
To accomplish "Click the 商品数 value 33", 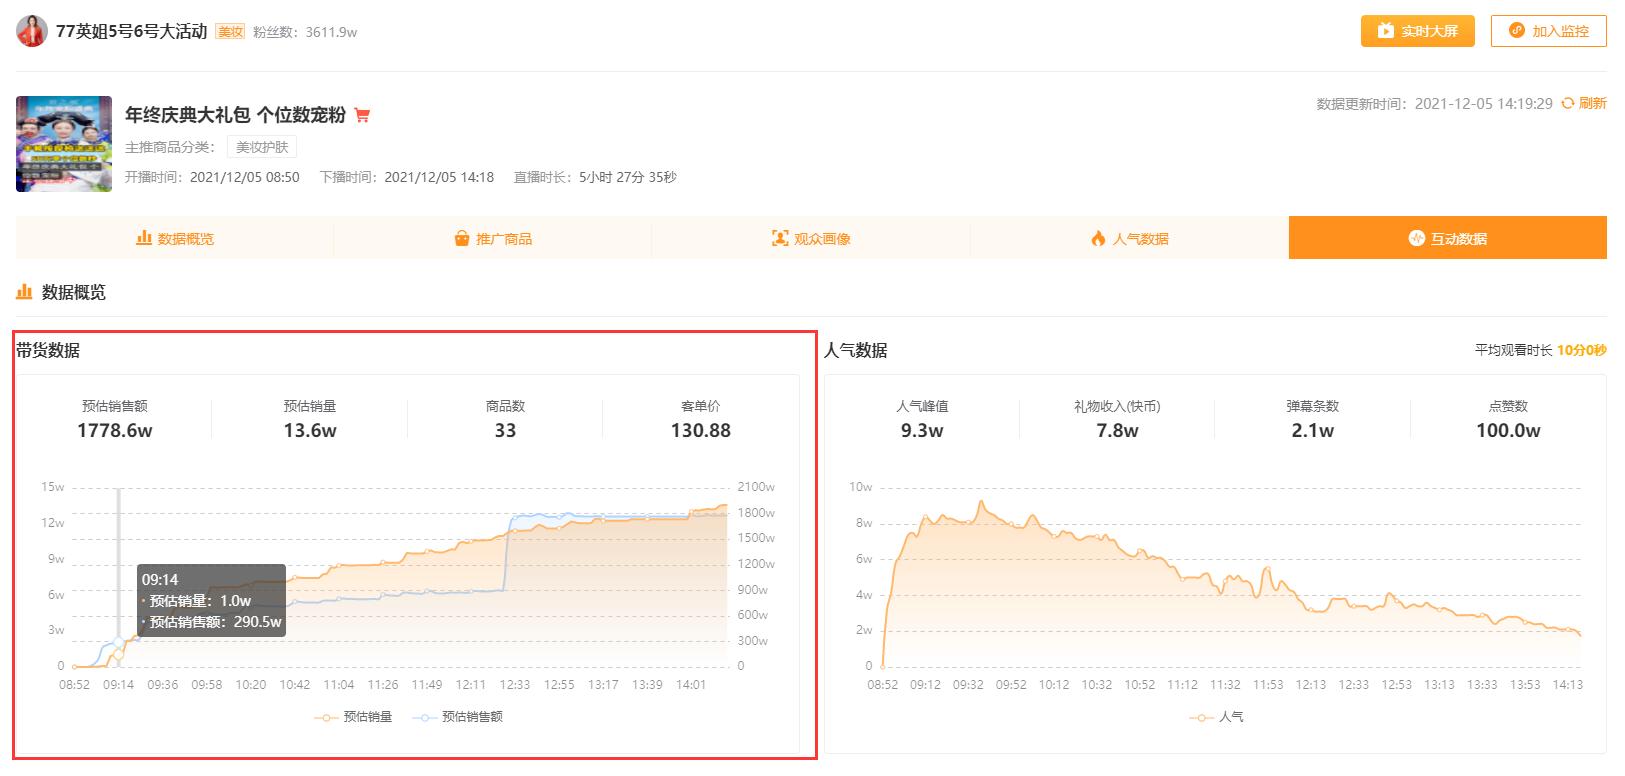I will (x=505, y=431).
